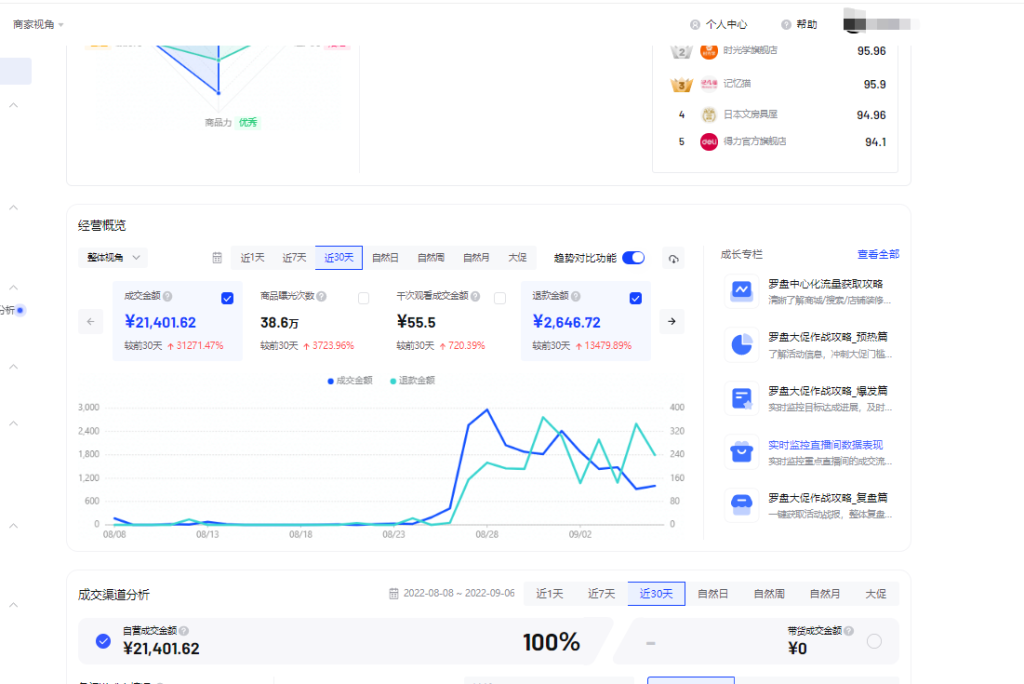The width and height of the screenshot is (1024, 684).
Task: Click the 优秀 badge under 商品力
Action: (248, 122)
